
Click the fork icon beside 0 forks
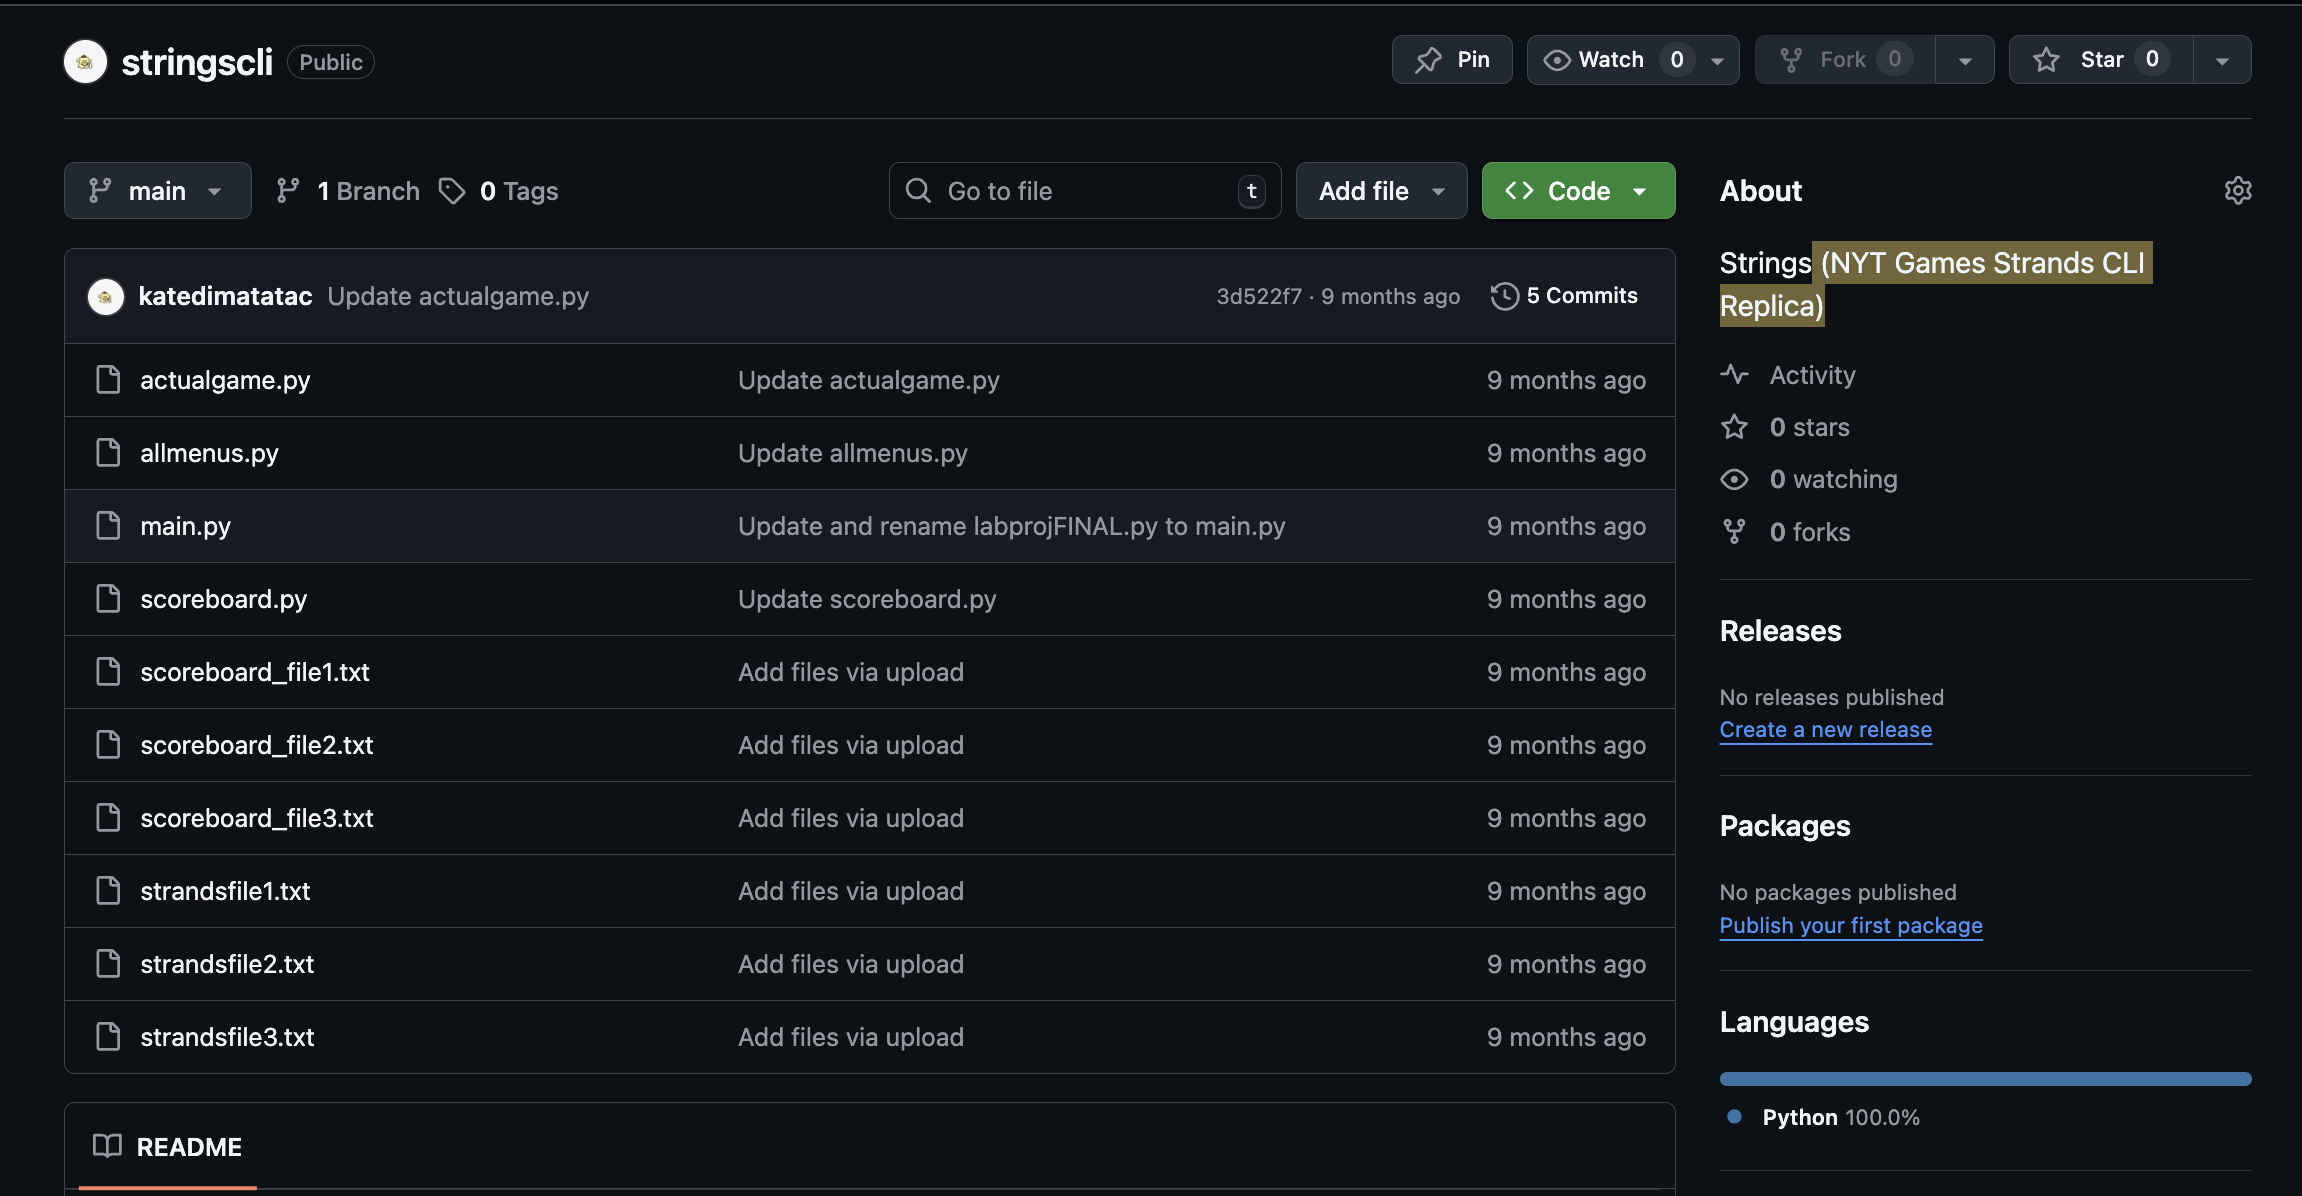1734,532
